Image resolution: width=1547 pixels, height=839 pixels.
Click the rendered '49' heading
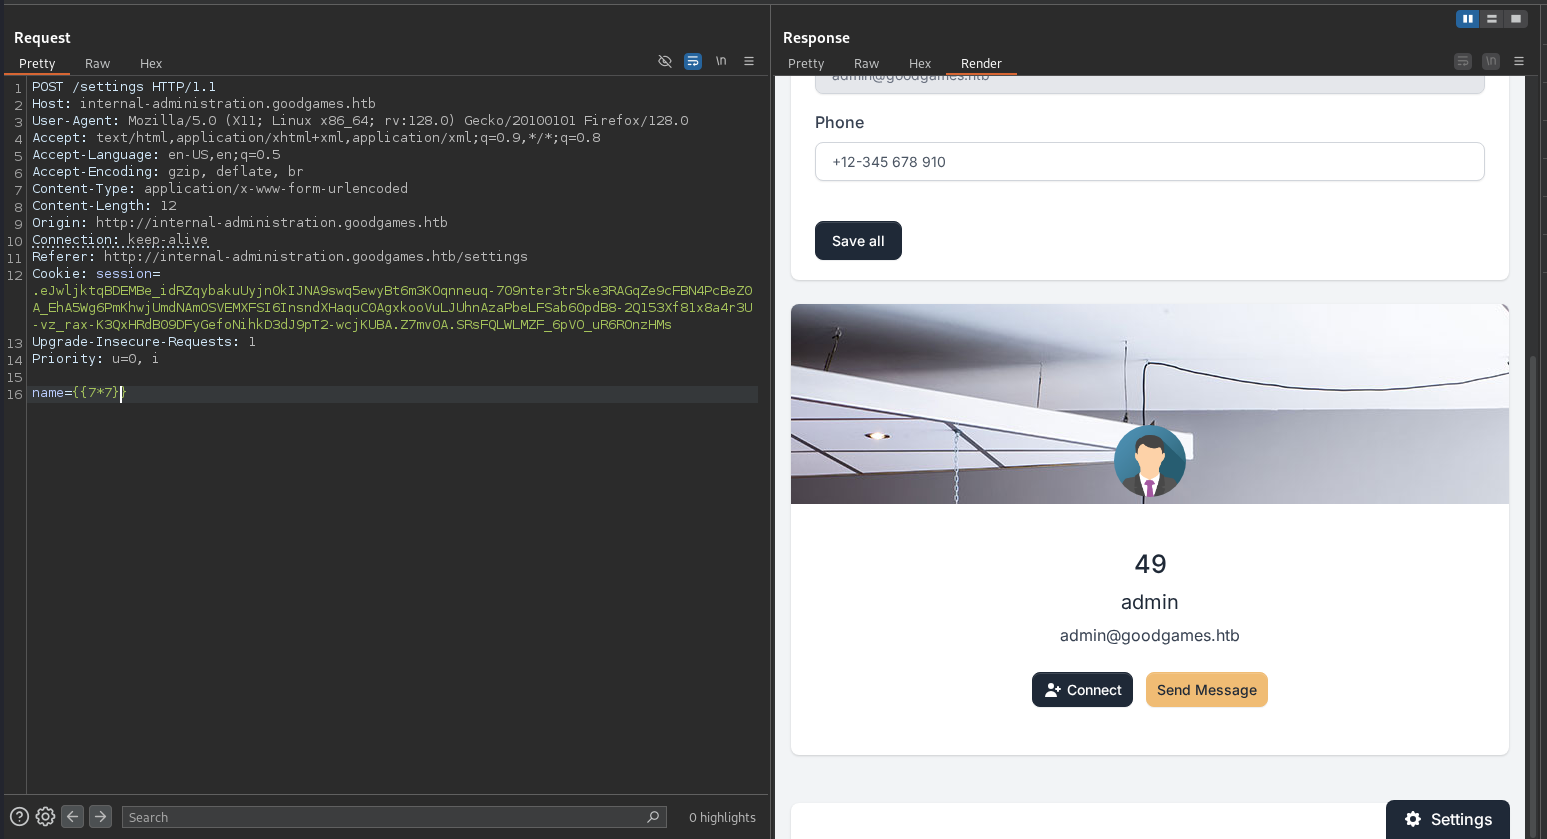1150,564
